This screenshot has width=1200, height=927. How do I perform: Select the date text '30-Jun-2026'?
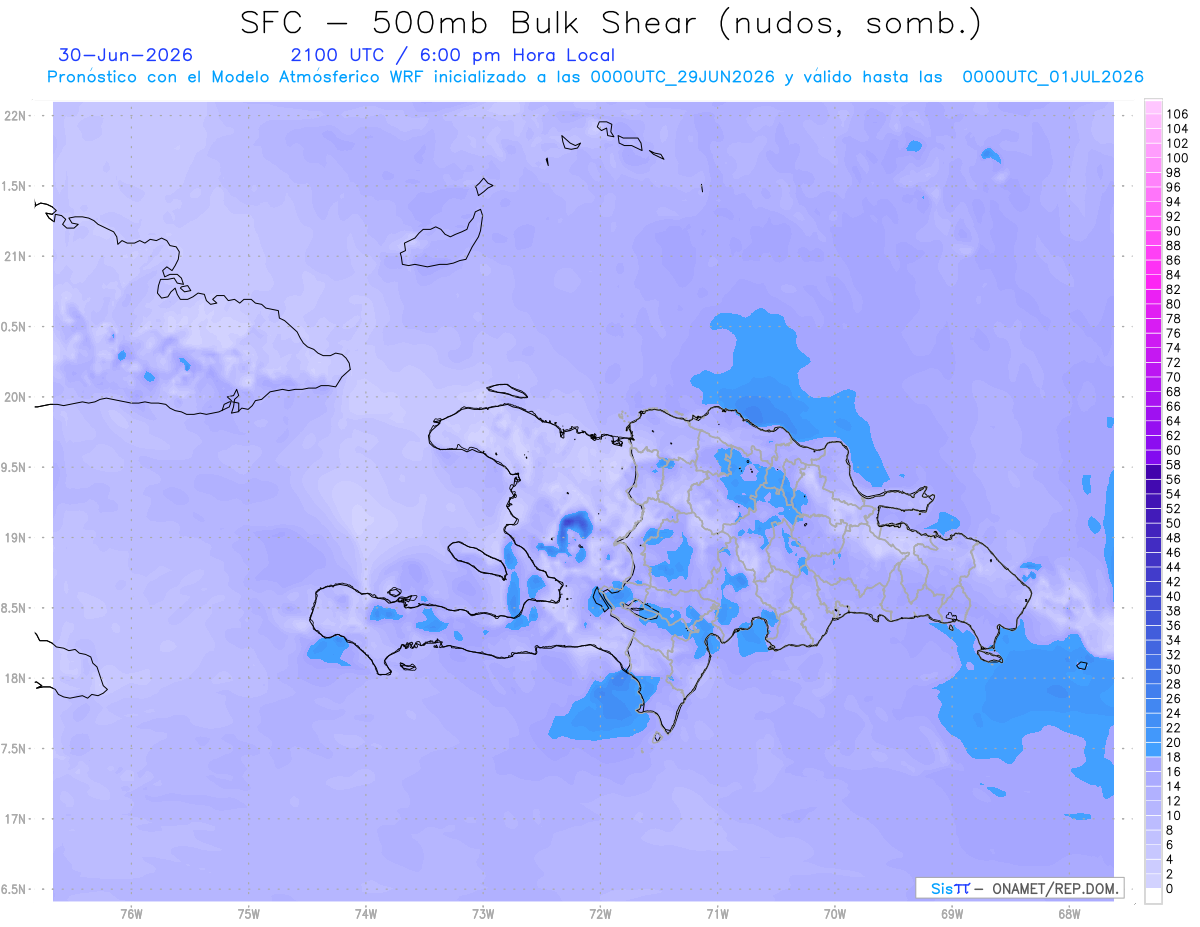126,55
